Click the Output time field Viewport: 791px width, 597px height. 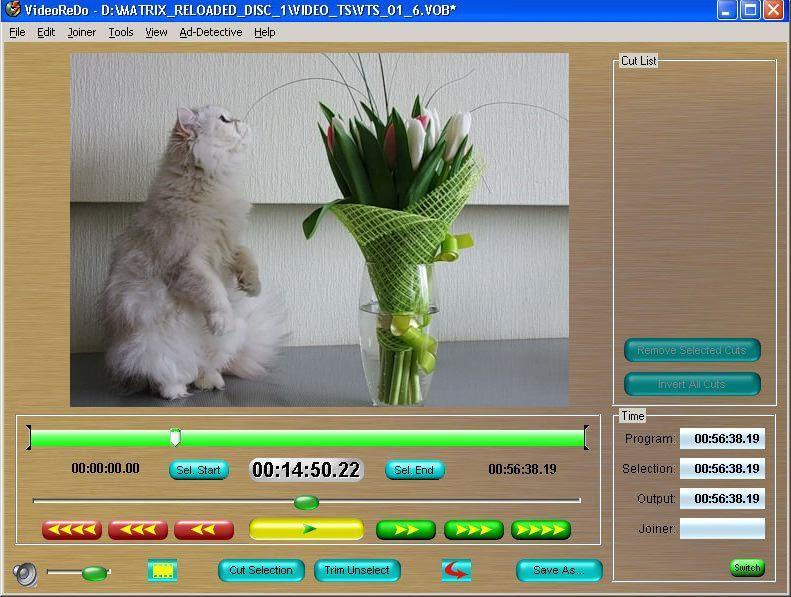pos(722,499)
